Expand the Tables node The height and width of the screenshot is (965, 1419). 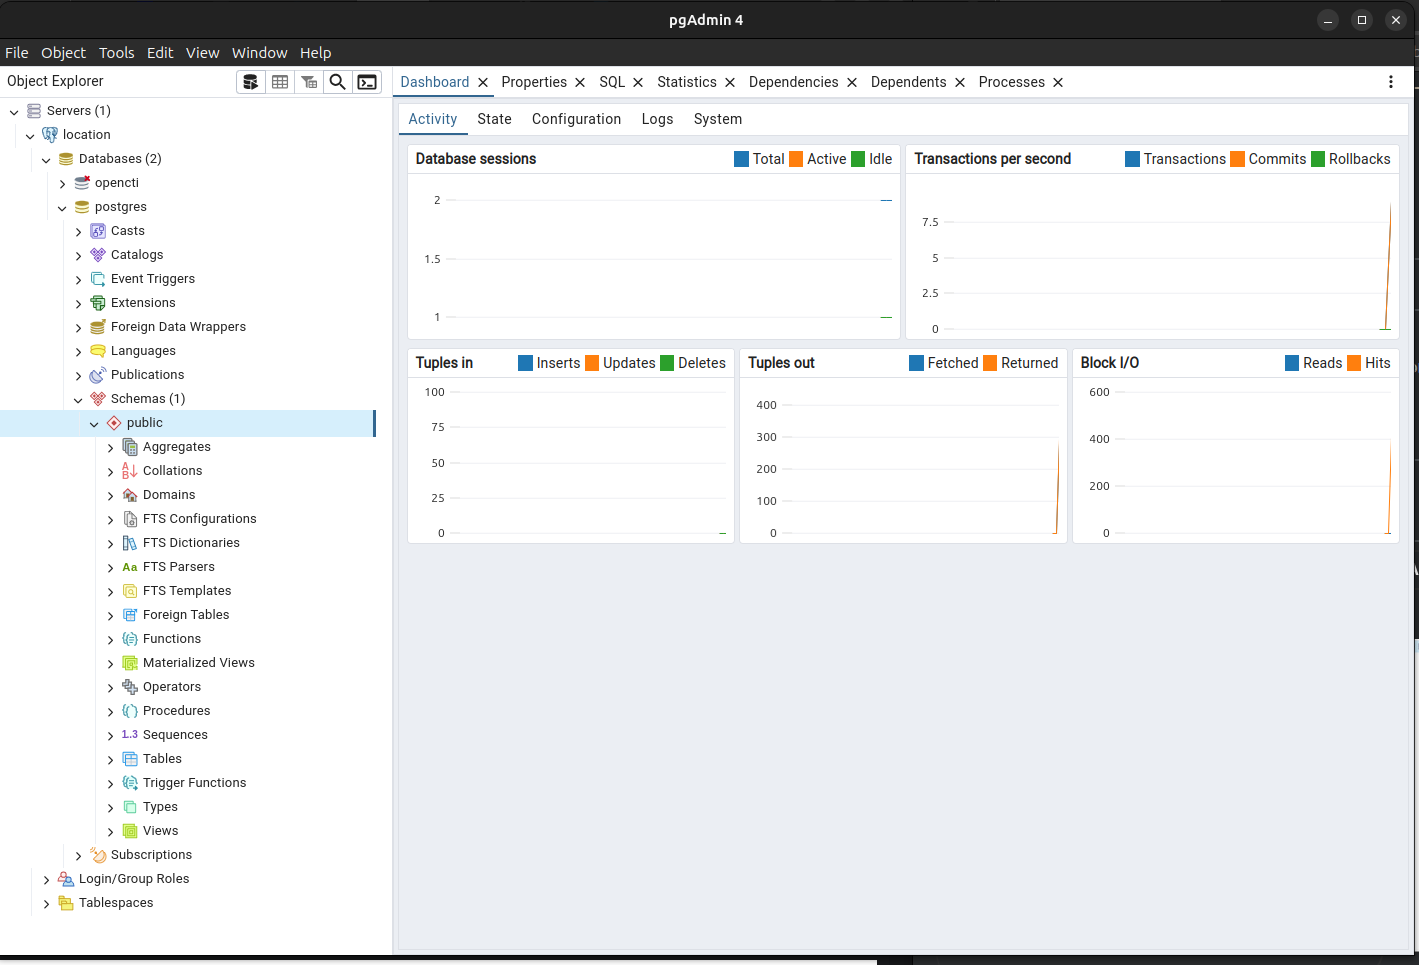110,760
